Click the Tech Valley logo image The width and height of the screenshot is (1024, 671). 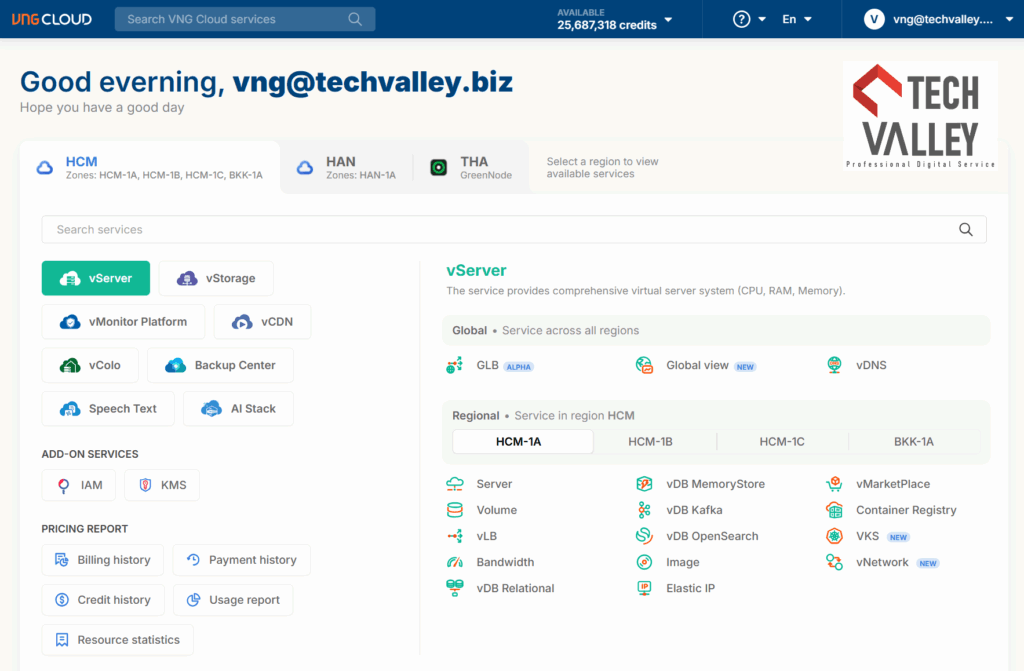920,116
